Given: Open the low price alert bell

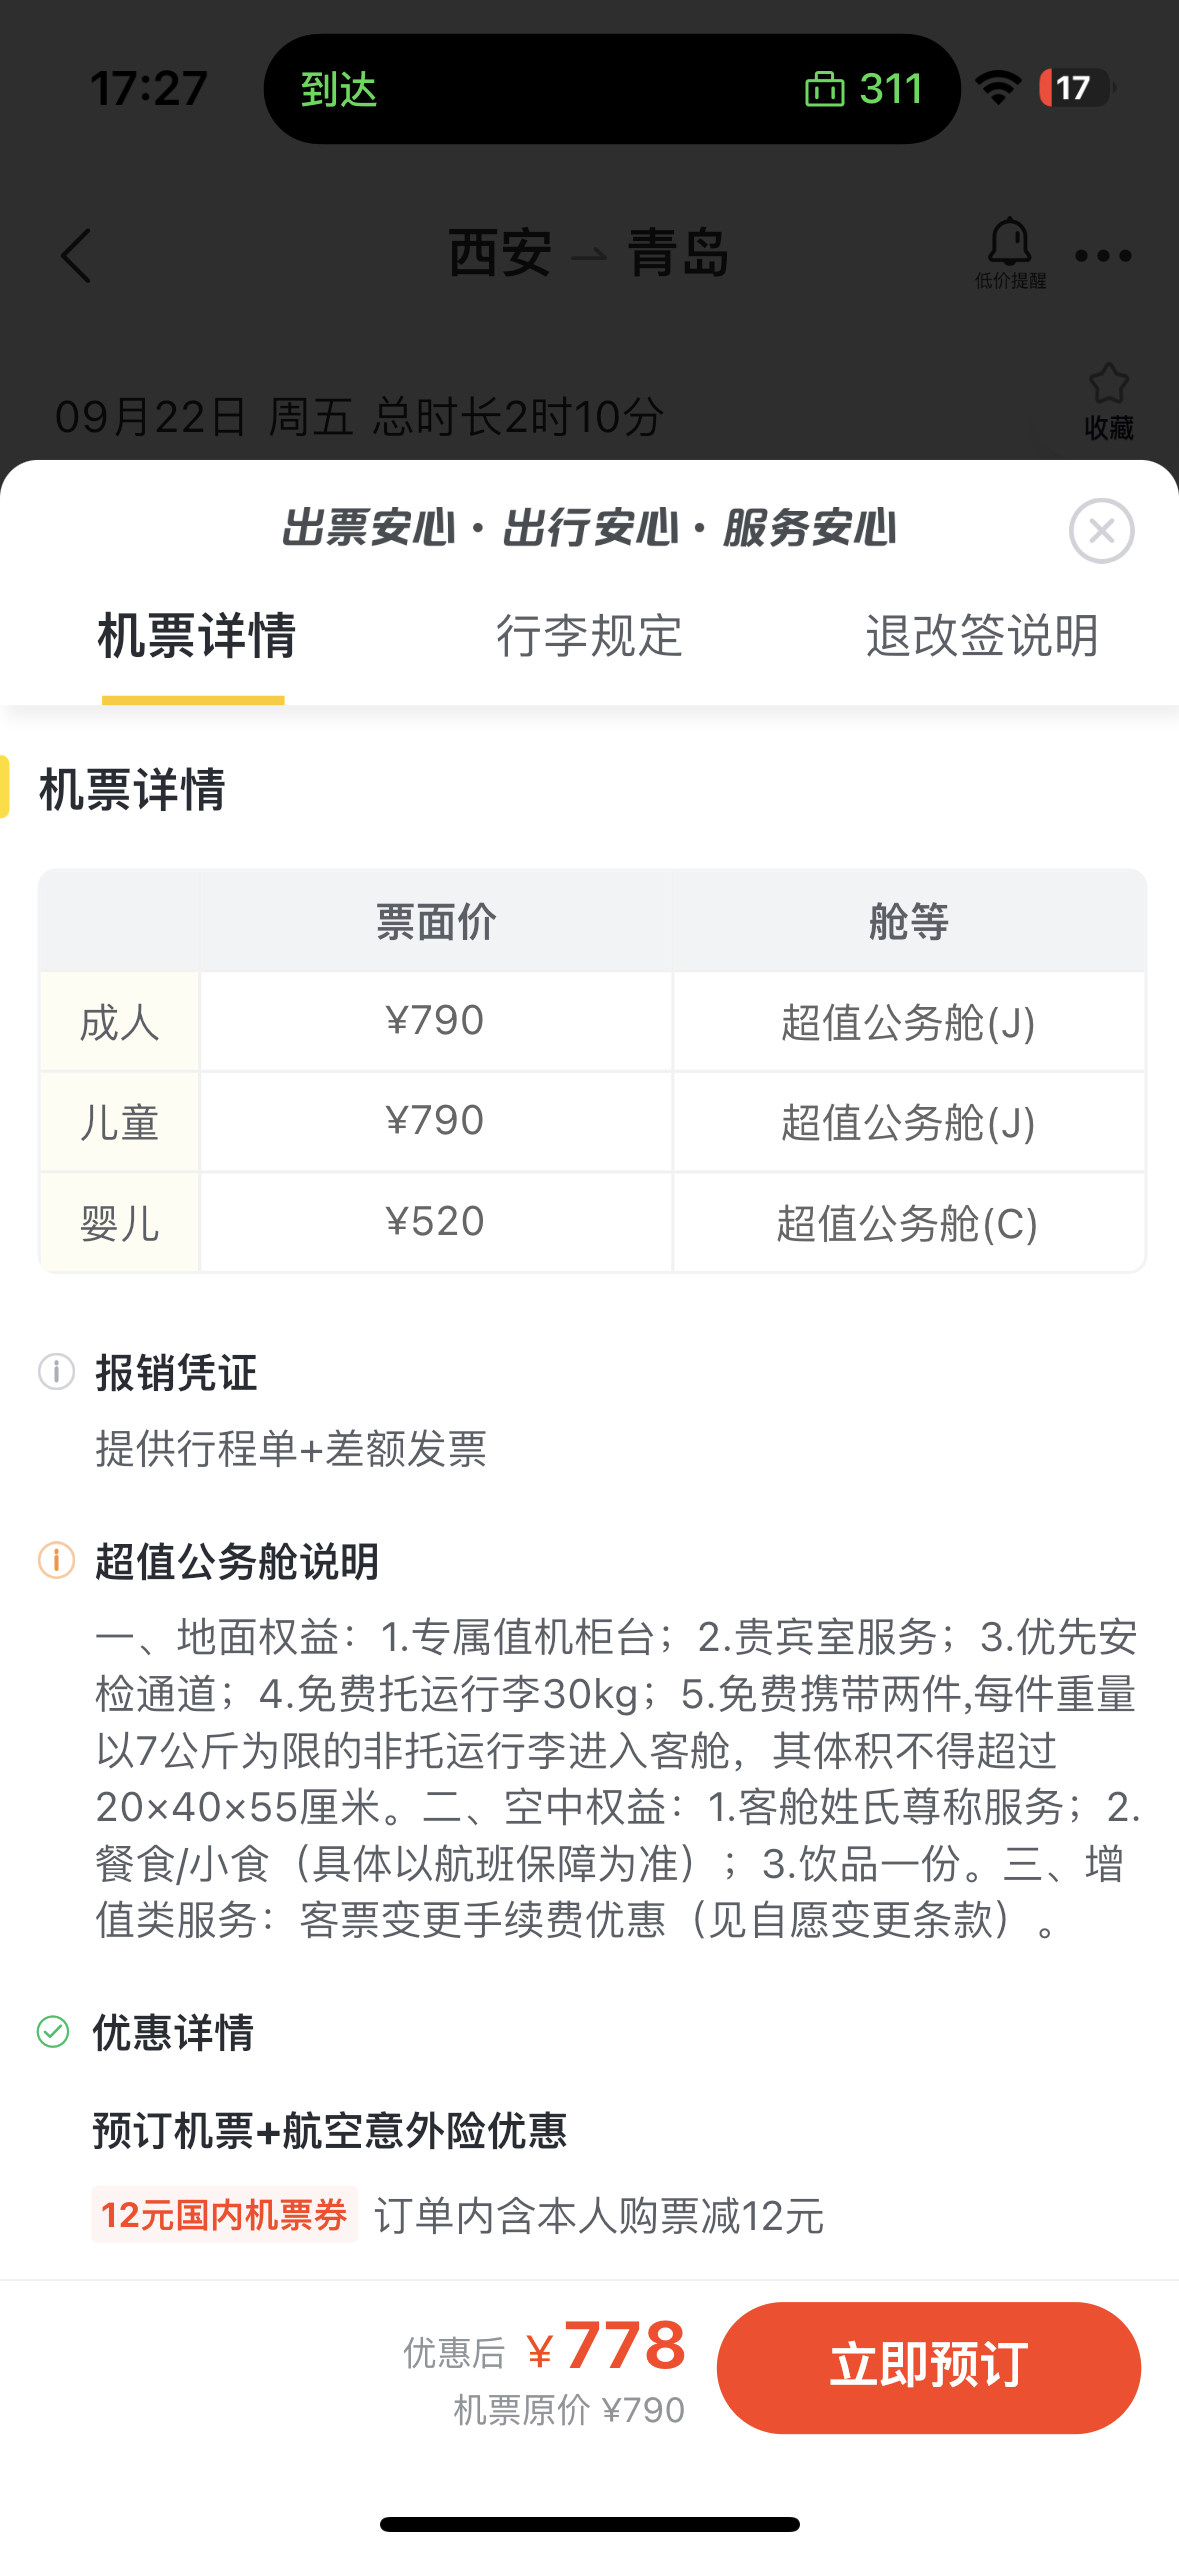Looking at the screenshot, I should (x=1010, y=253).
